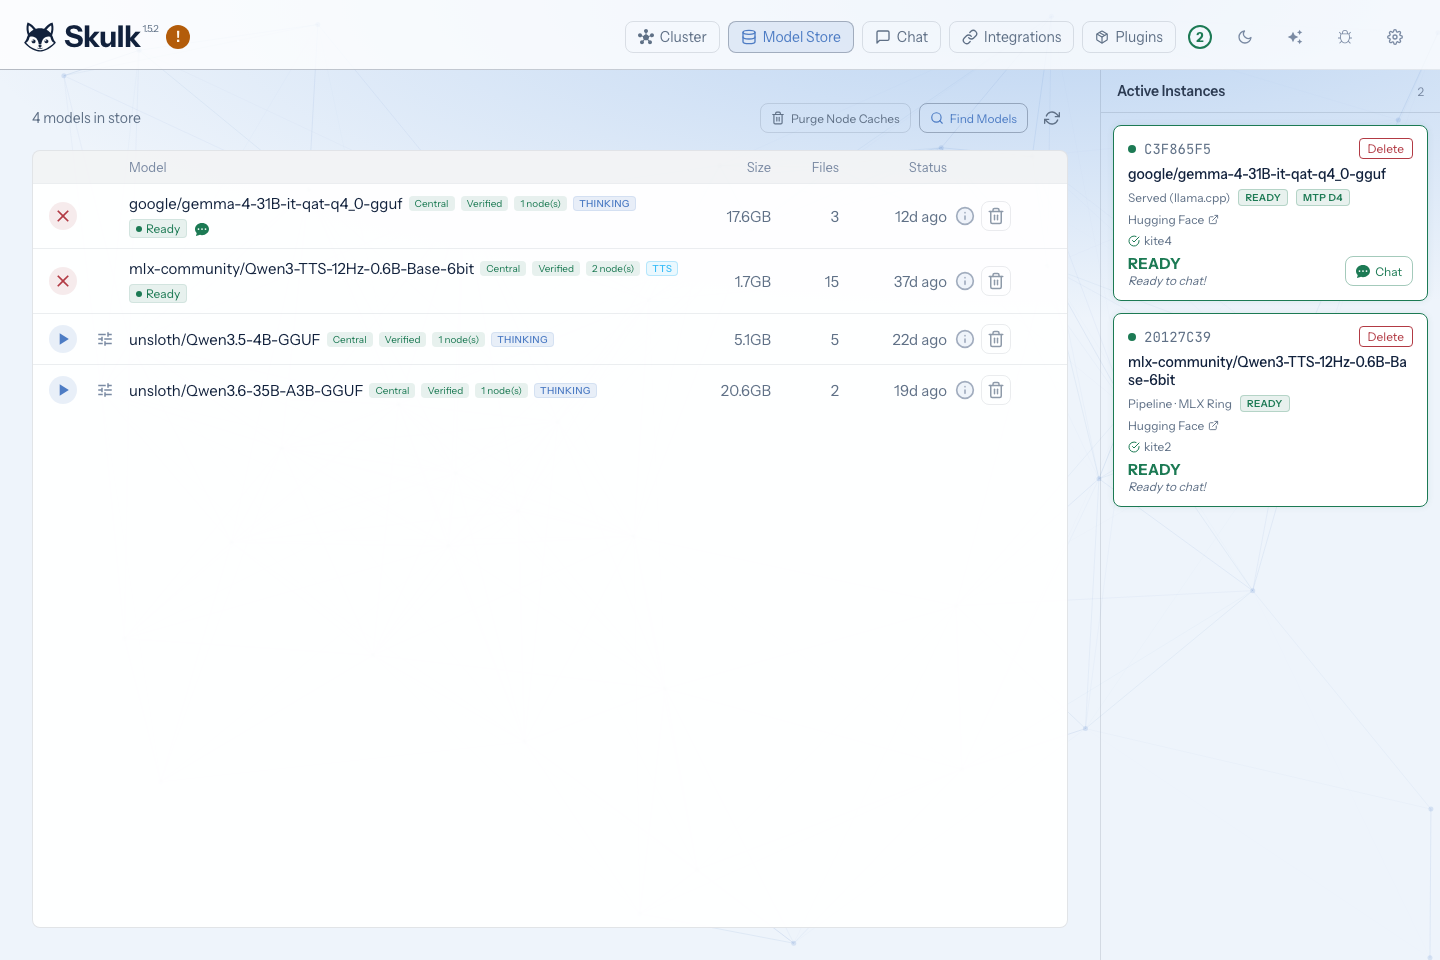Go to the Integrations tab
The image size is (1440, 960).
(x=1011, y=37)
